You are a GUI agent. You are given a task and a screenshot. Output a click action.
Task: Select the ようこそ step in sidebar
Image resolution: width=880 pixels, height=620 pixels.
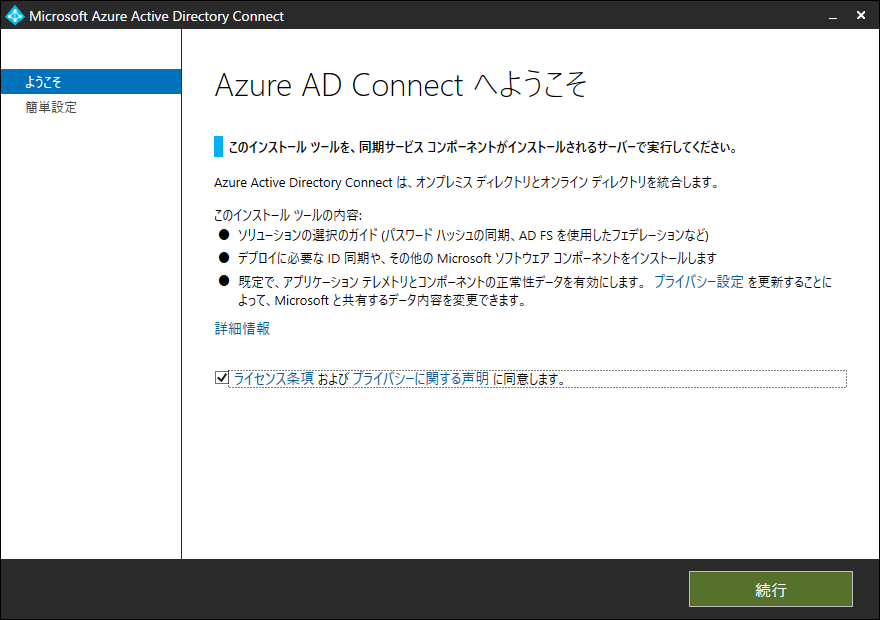pyautogui.click(x=91, y=81)
